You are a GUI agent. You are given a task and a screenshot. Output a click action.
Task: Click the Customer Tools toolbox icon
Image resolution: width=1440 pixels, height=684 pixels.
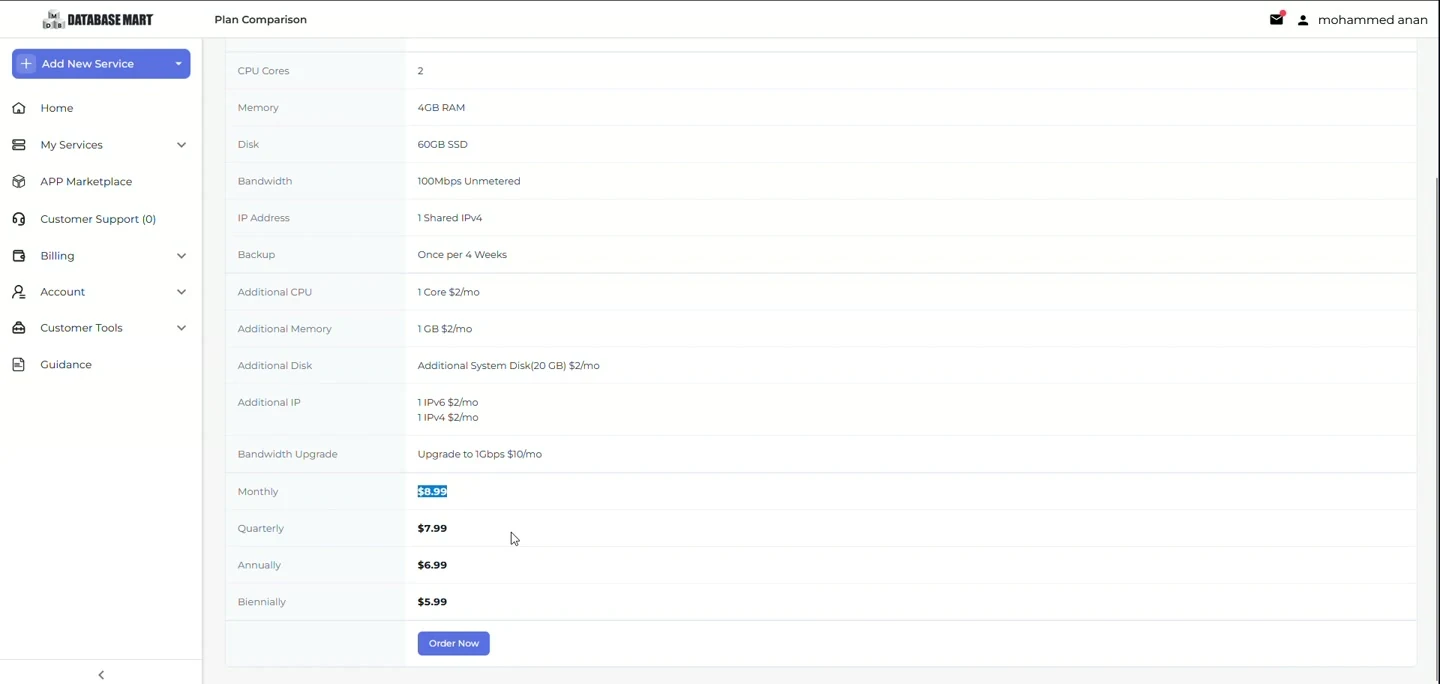coord(19,328)
